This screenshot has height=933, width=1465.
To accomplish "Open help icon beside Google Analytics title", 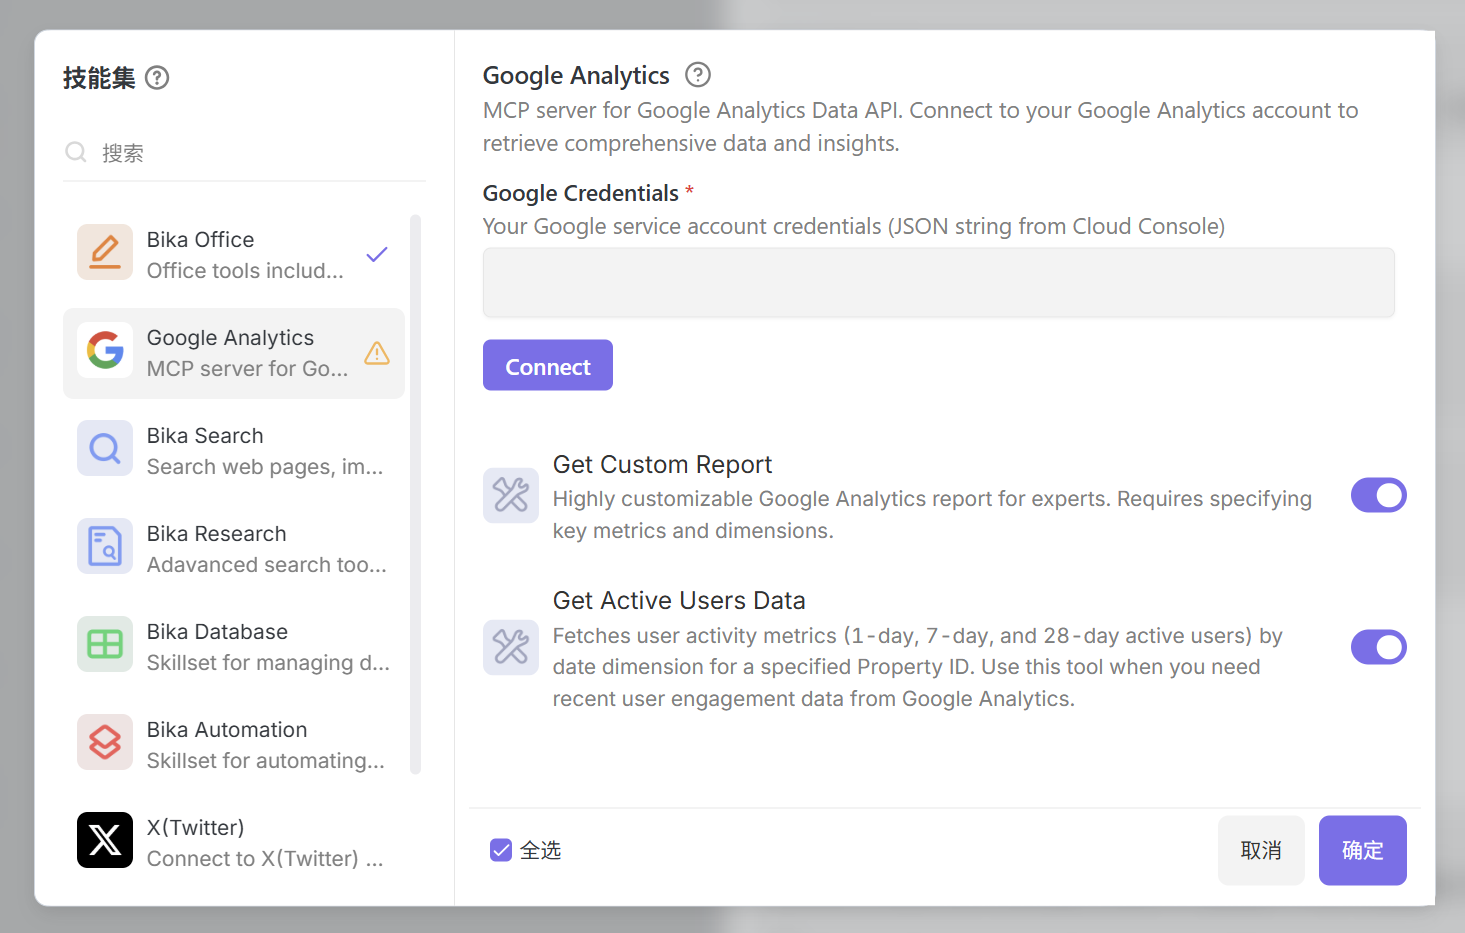I will point(698,75).
